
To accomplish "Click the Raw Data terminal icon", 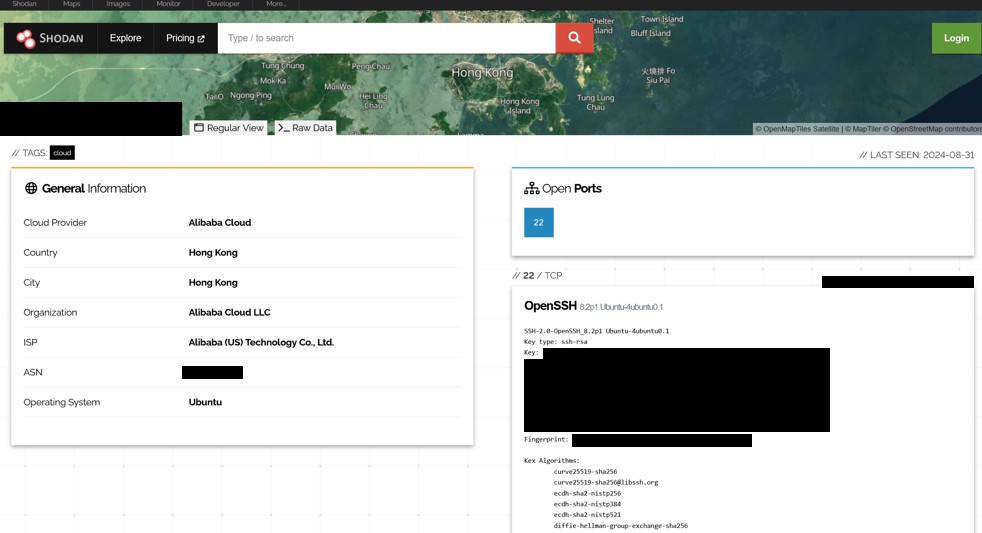I will (x=284, y=128).
